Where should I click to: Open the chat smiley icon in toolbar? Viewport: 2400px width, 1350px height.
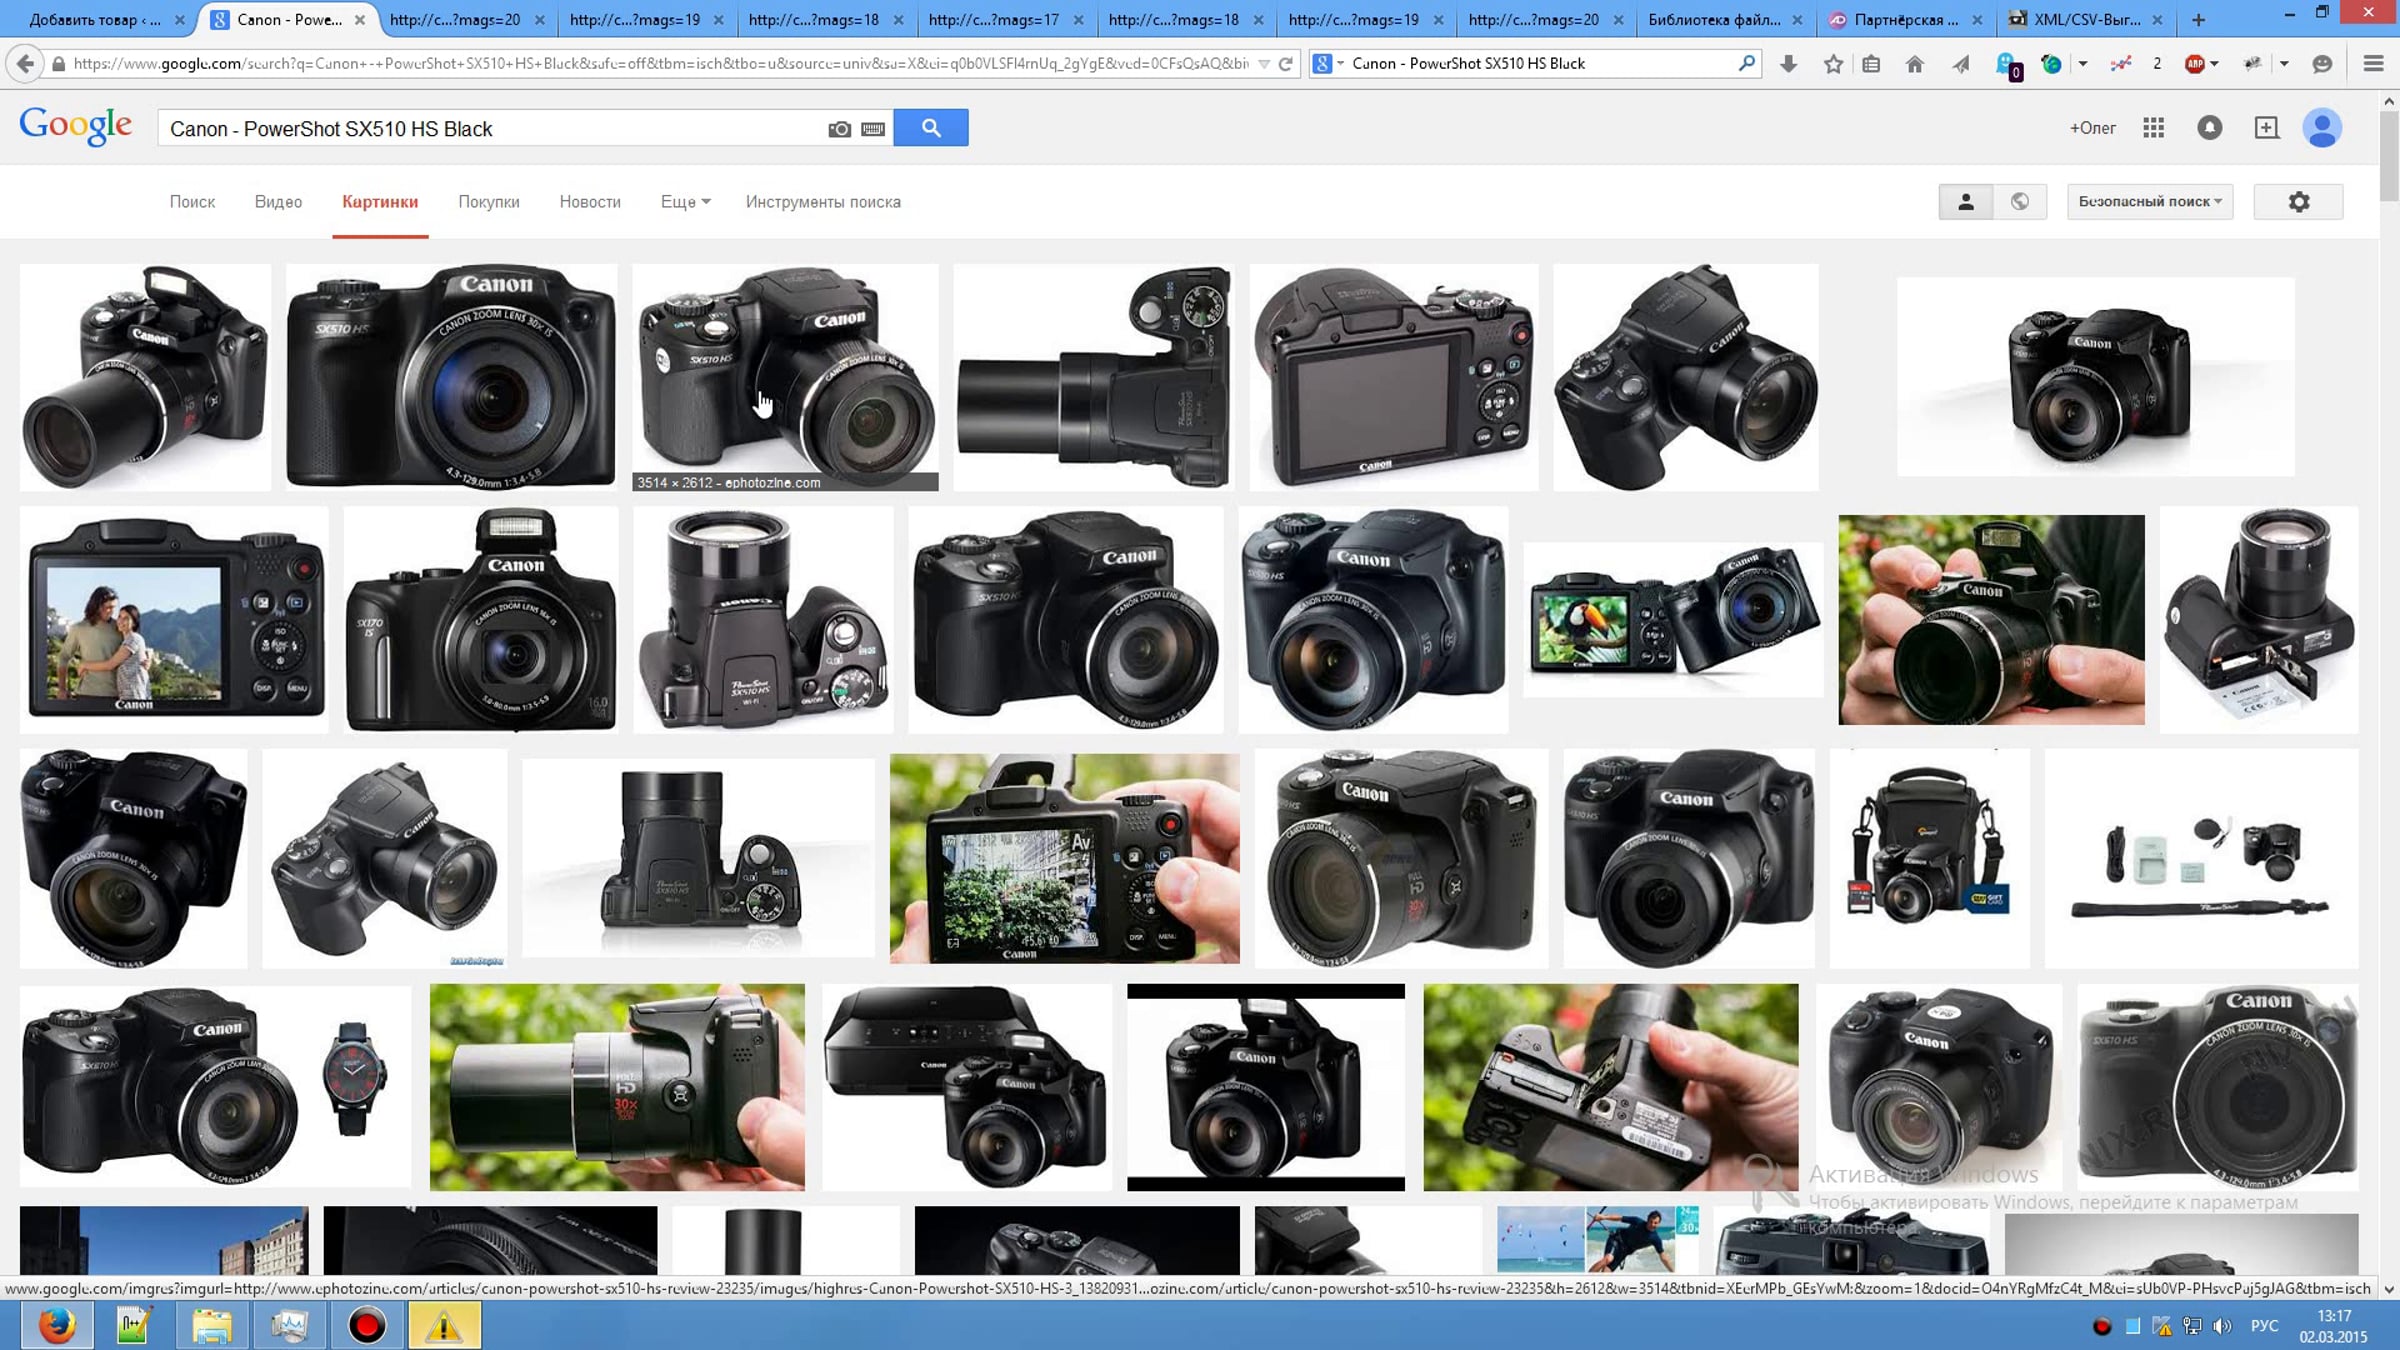click(2322, 64)
